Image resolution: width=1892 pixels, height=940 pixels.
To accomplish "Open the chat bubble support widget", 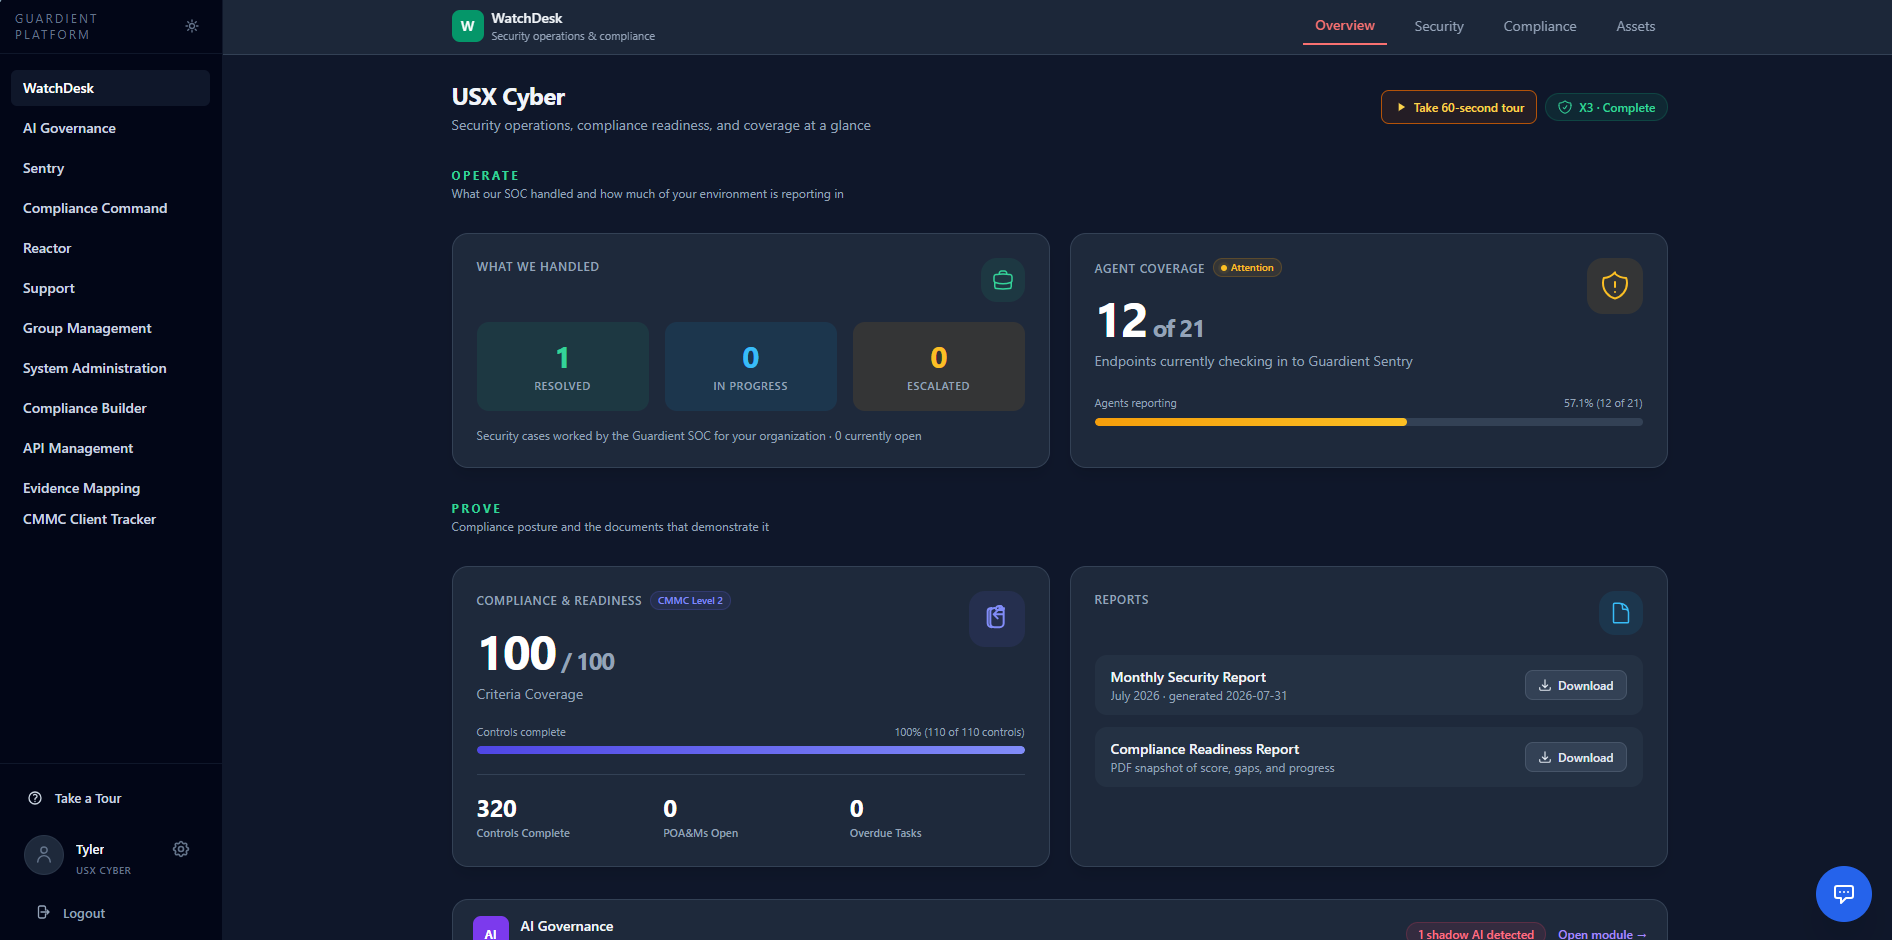I will pos(1843,893).
